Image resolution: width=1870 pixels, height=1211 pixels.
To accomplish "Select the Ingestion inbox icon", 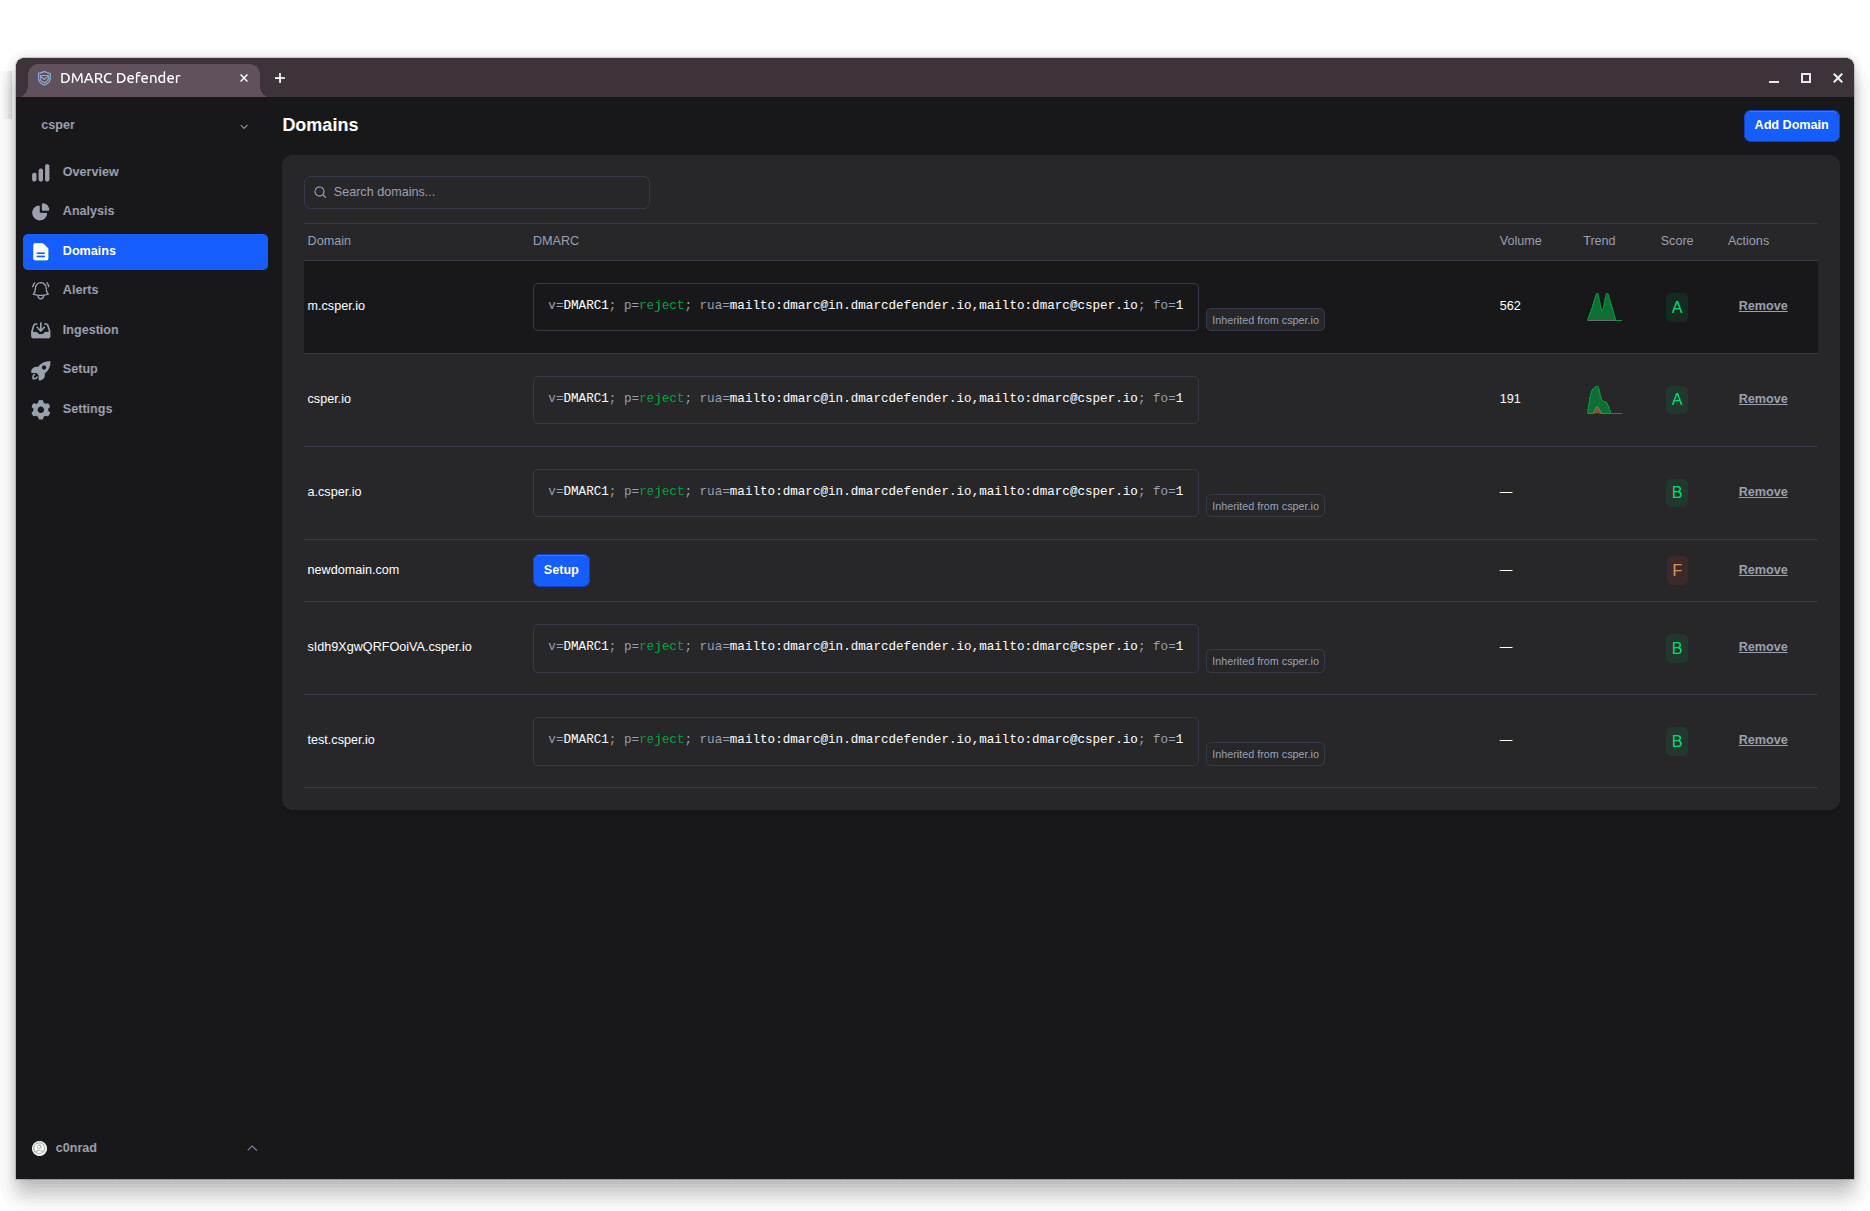I will tap(41, 329).
